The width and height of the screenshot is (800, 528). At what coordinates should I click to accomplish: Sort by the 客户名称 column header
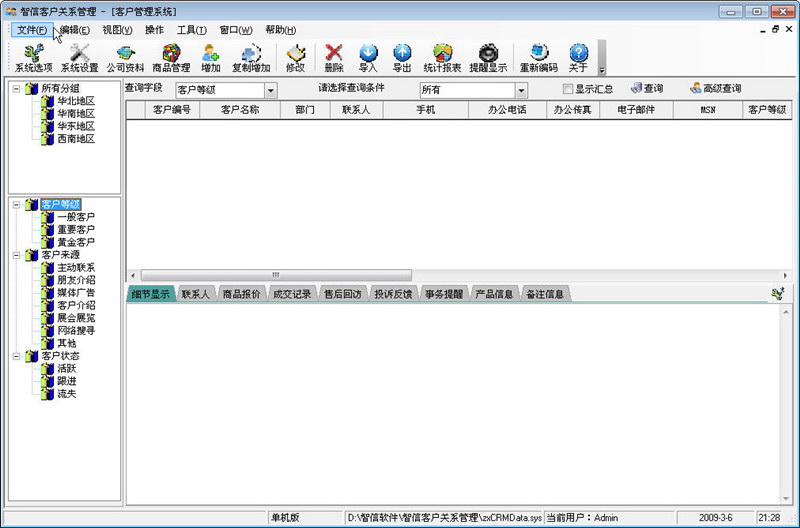(x=240, y=110)
